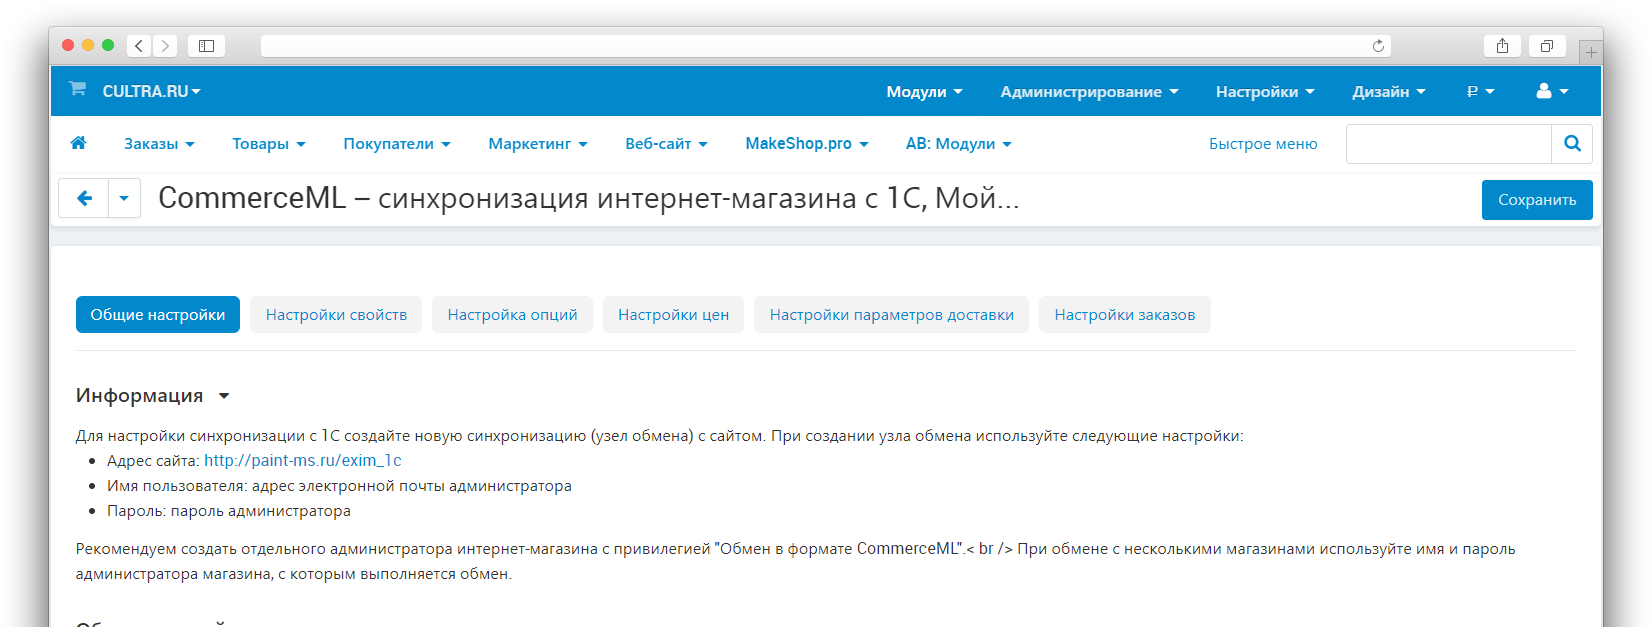The height and width of the screenshot is (627, 1652).
Task: Open the Дизайн dropdown menu
Action: pos(1389,91)
